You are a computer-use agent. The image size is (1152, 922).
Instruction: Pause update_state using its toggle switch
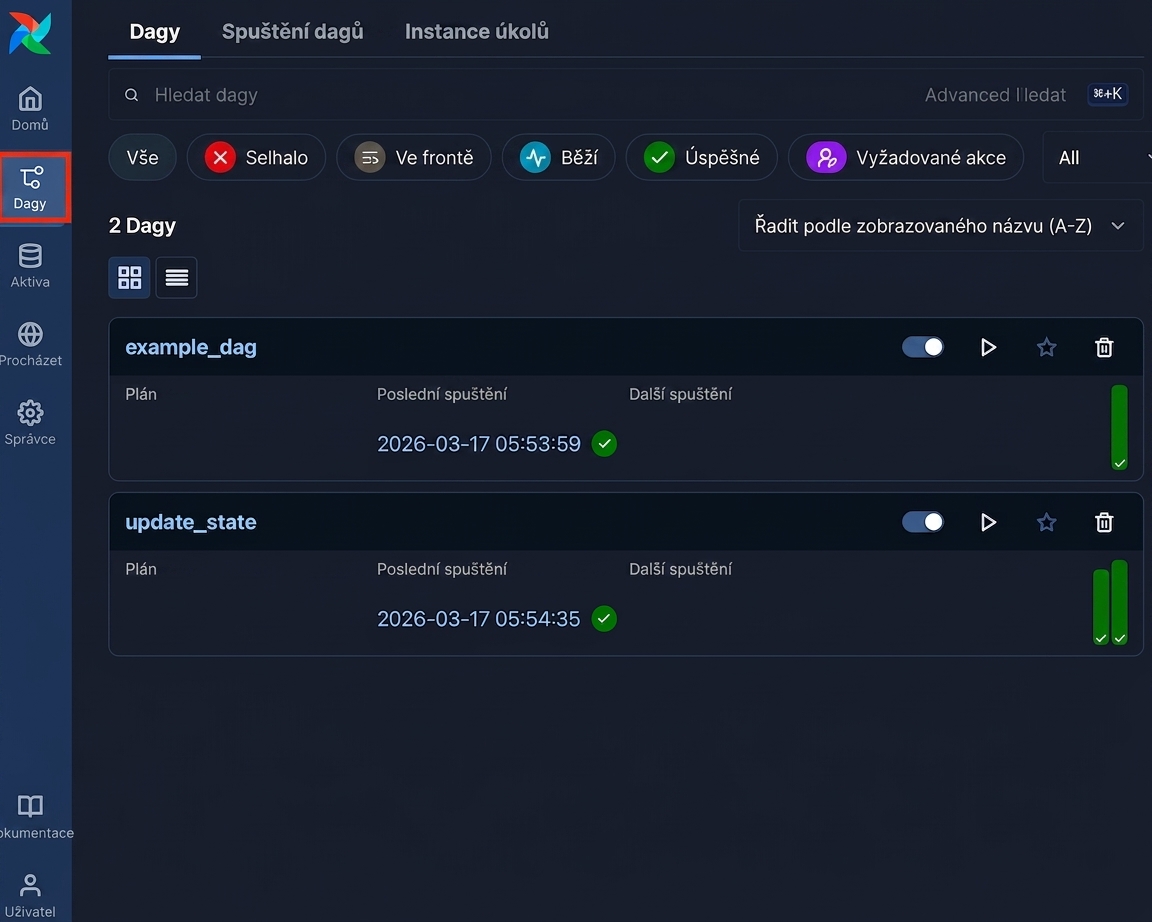point(923,522)
